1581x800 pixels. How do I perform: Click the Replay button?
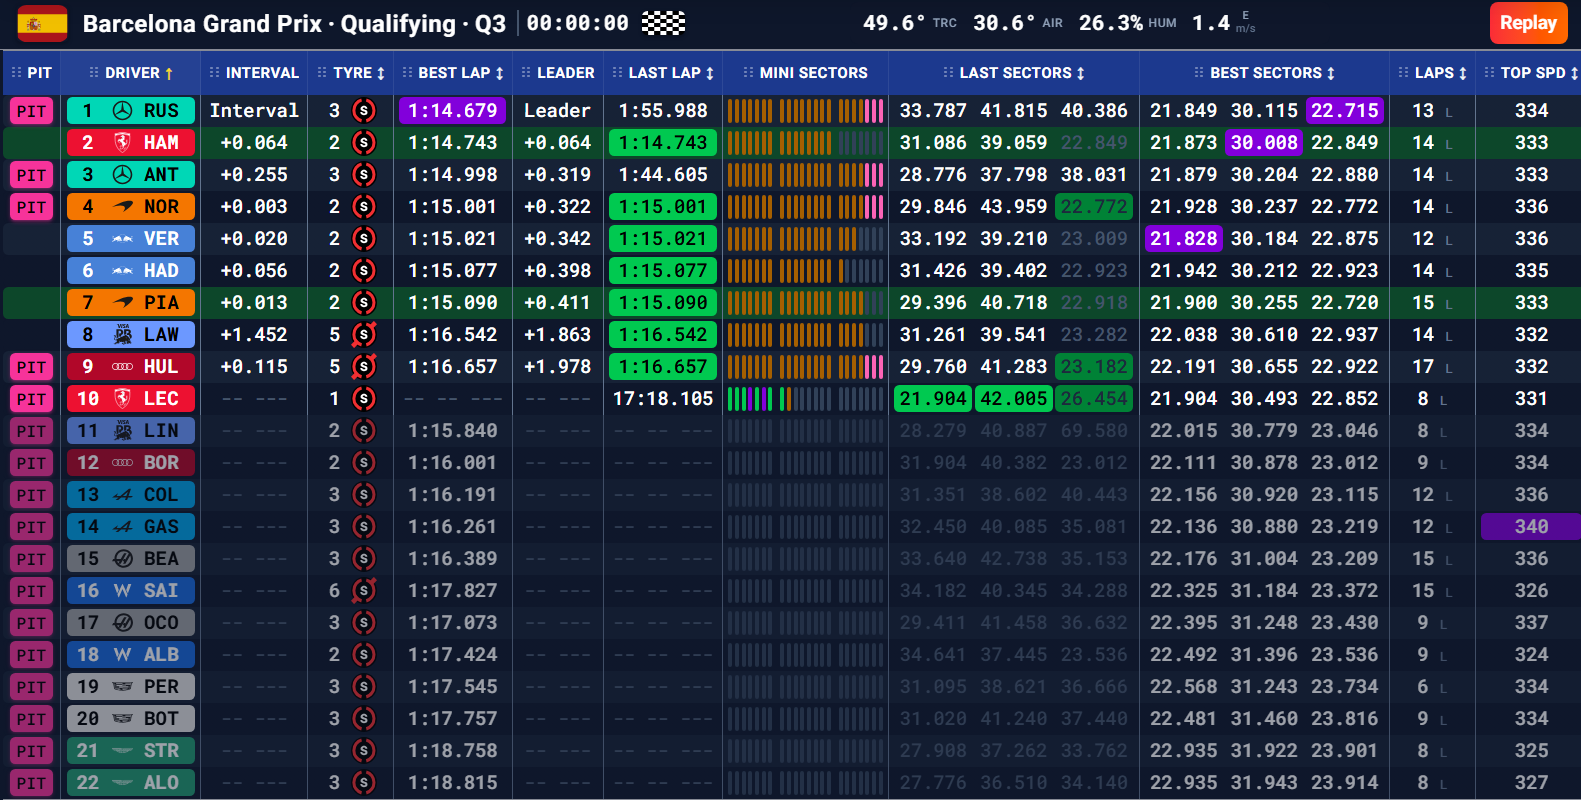pos(1528,23)
